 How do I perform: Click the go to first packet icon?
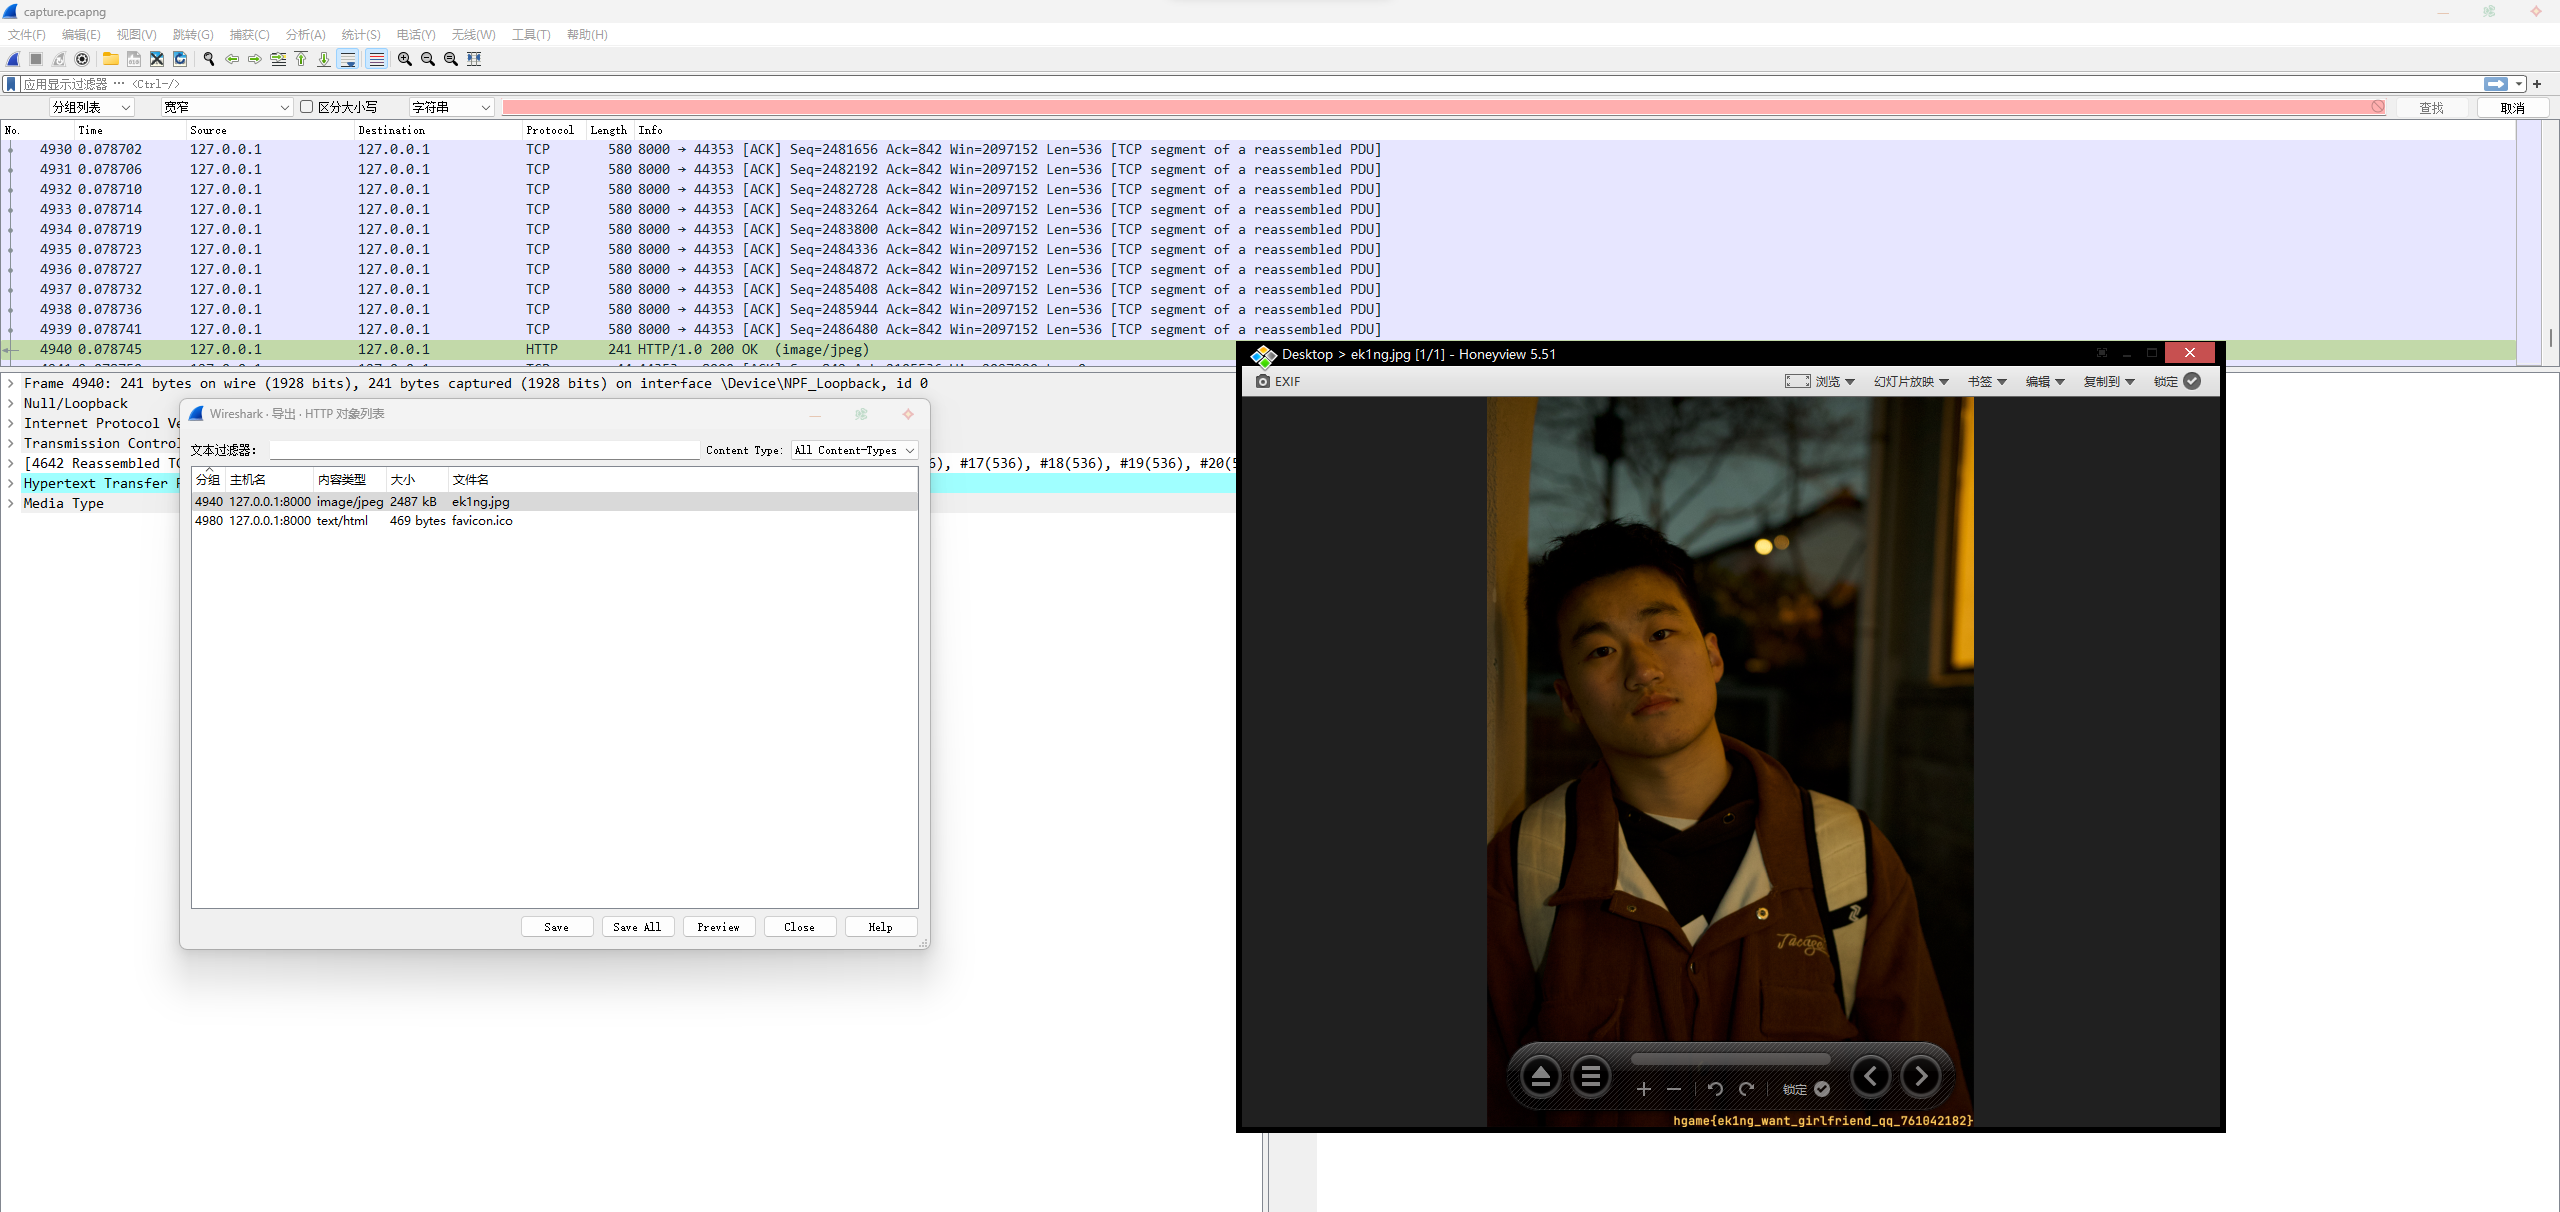tap(301, 59)
